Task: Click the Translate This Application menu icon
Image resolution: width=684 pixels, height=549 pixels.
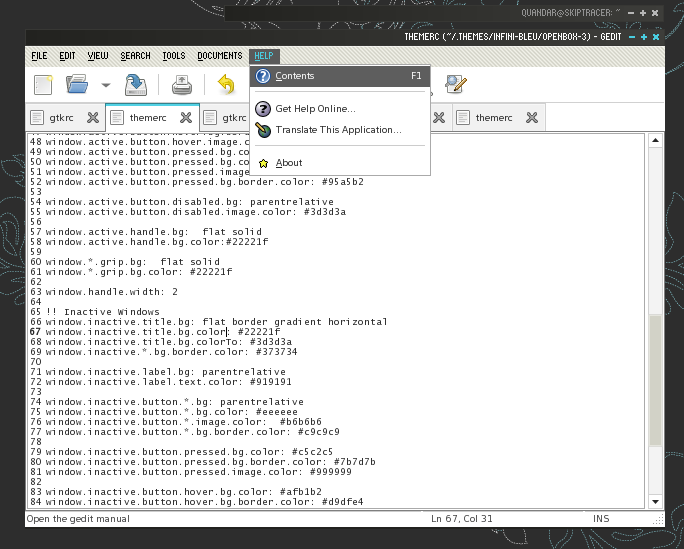Action: tap(263, 130)
